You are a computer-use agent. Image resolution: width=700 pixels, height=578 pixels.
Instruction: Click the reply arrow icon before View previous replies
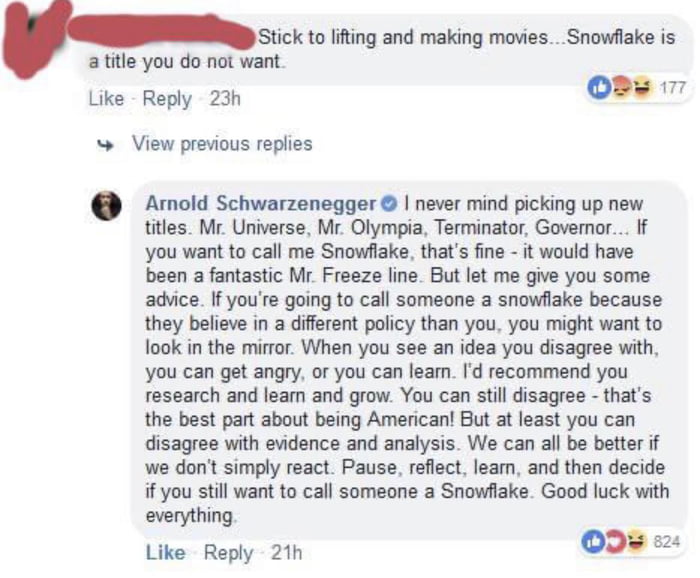tap(103, 143)
